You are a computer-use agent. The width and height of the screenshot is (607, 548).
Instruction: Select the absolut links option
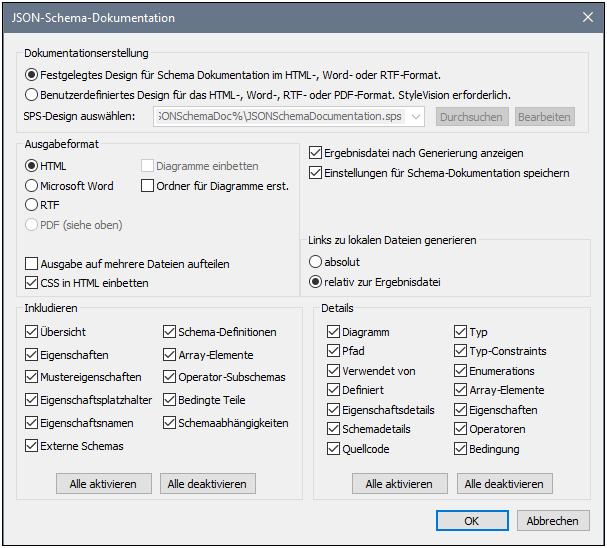pyautogui.click(x=316, y=262)
